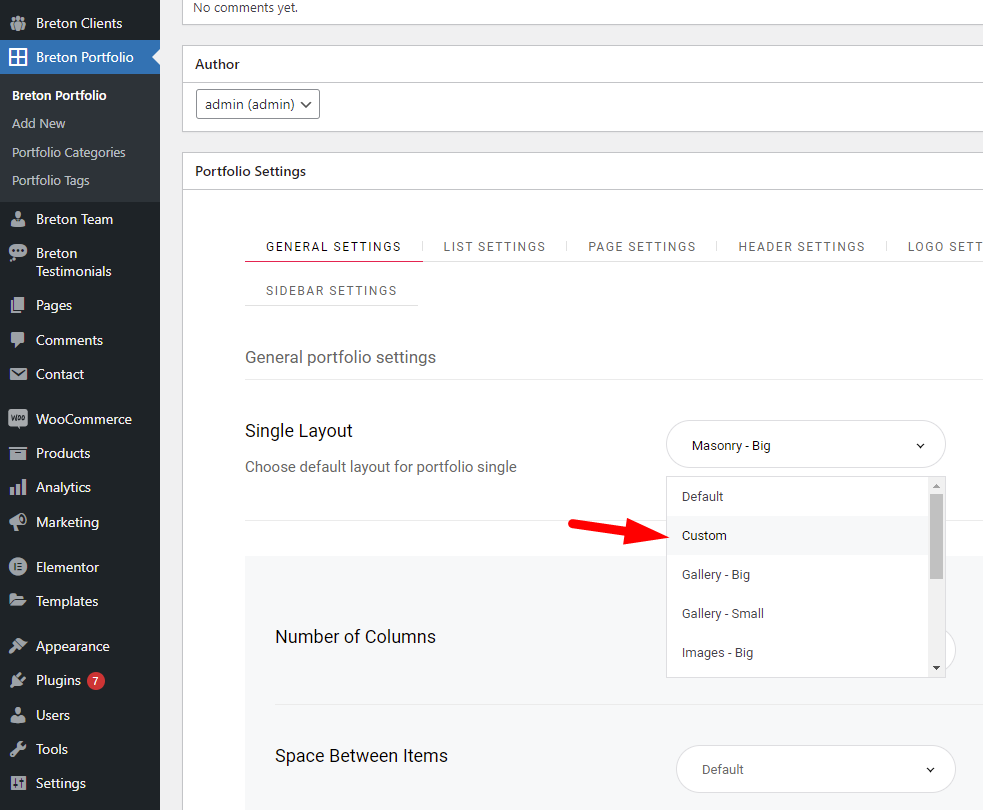The height and width of the screenshot is (810, 983).
Task: Click the Breton Clients group icon
Action: (x=18, y=23)
